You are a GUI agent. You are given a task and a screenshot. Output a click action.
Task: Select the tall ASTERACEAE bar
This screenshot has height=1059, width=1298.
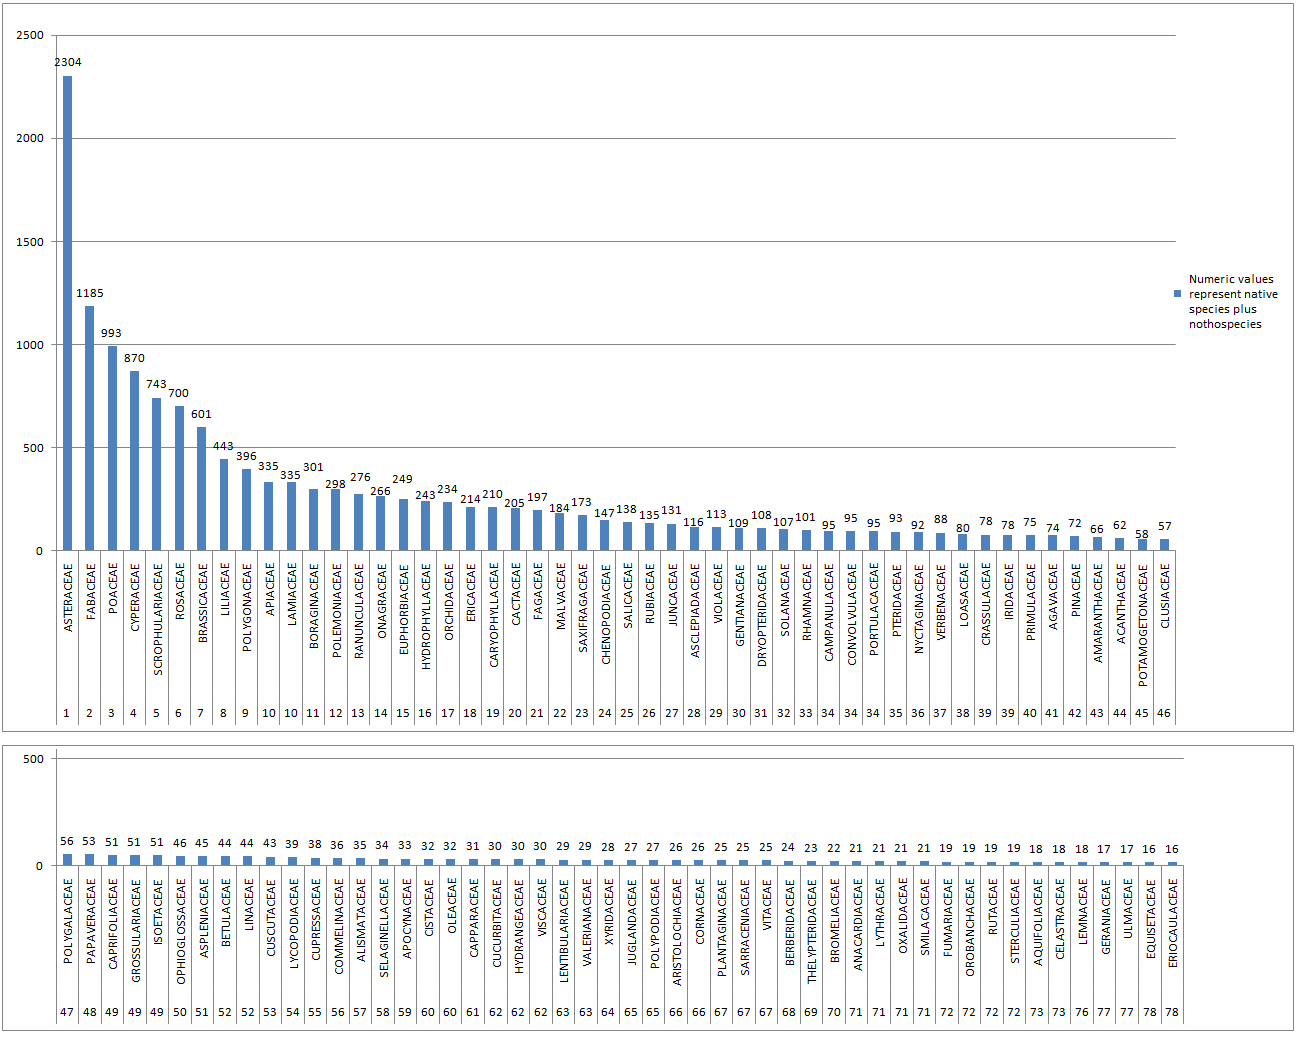coord(67,312)
